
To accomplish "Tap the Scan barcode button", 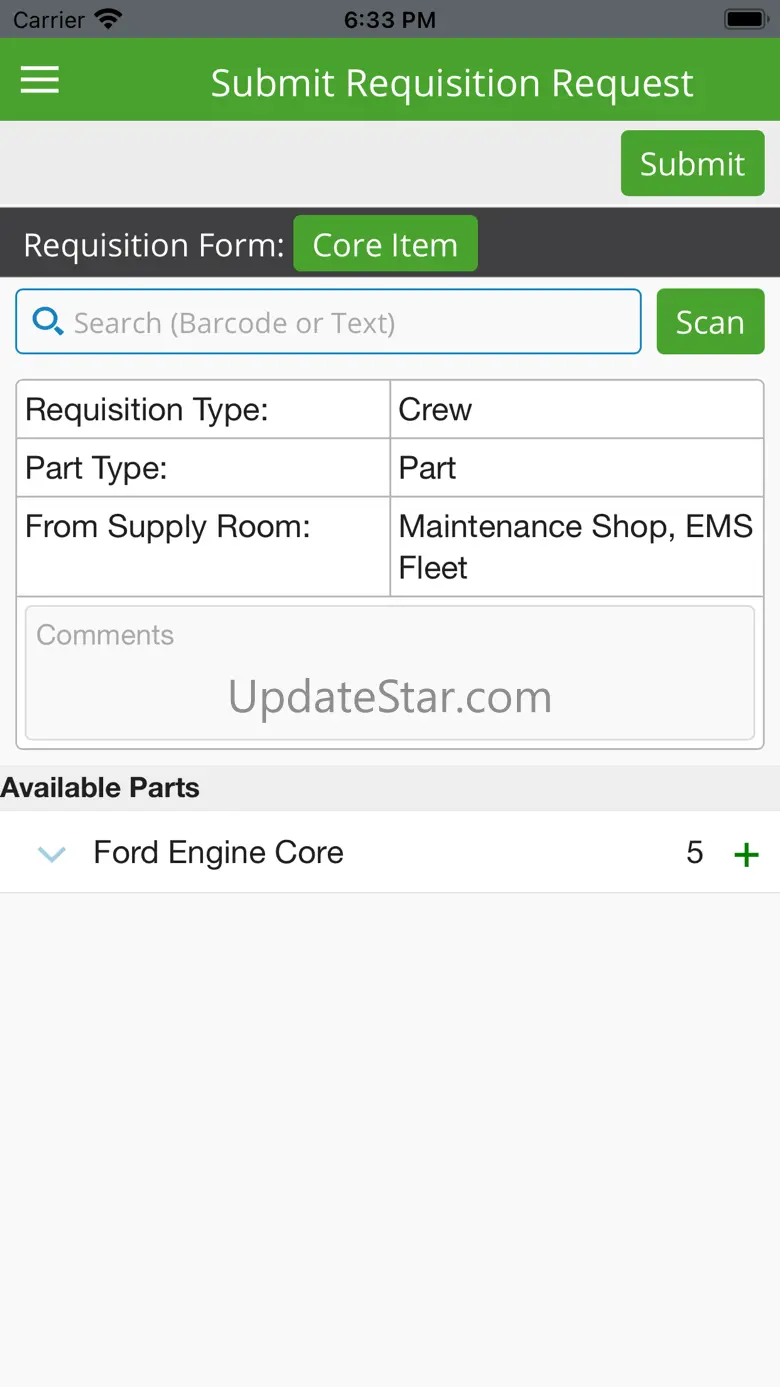I will tap(710, 322).
